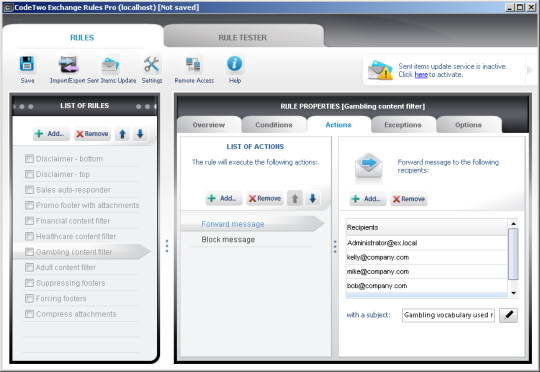
Task: Select the Compress attachments rule name
Action: [x=76, y=314]
